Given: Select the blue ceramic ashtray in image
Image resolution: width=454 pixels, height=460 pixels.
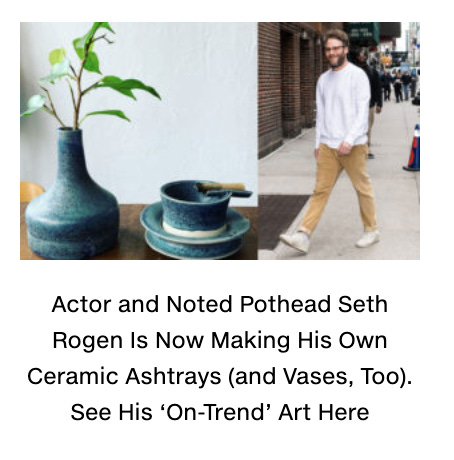Looking at the screenshot, I should click(x=196, y=219).
